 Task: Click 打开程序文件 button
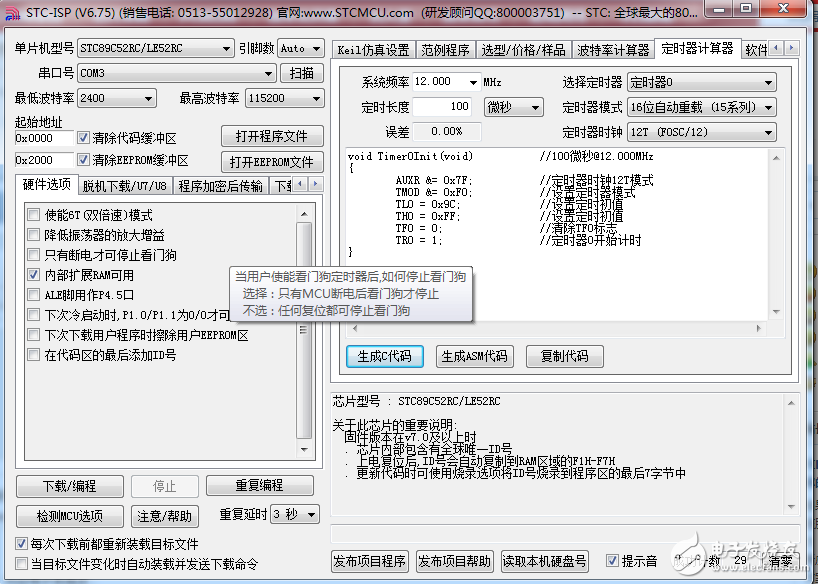[x=272, y=136]
